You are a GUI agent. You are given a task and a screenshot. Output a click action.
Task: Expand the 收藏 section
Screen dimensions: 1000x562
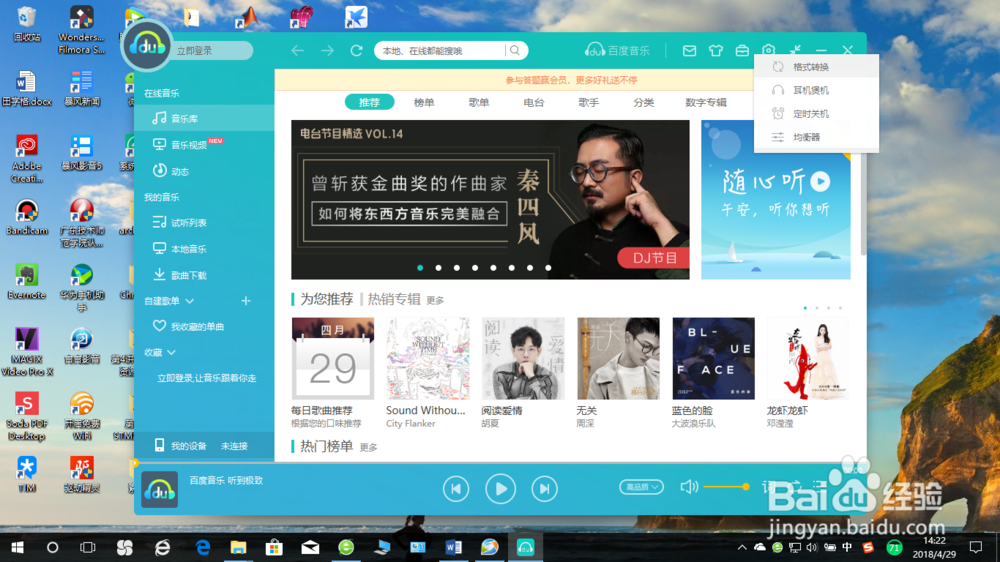[x=171, y=352]
